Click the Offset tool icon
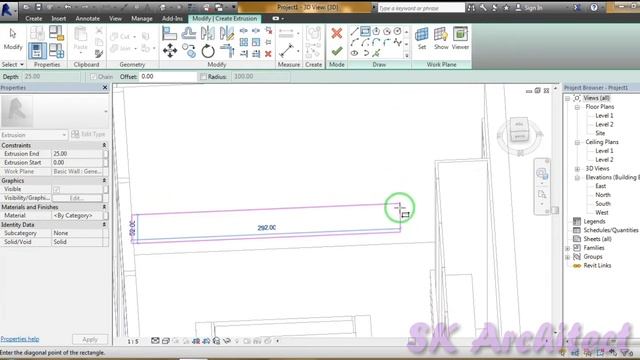This screenshot has height=360, width=640. pos(189,33)
